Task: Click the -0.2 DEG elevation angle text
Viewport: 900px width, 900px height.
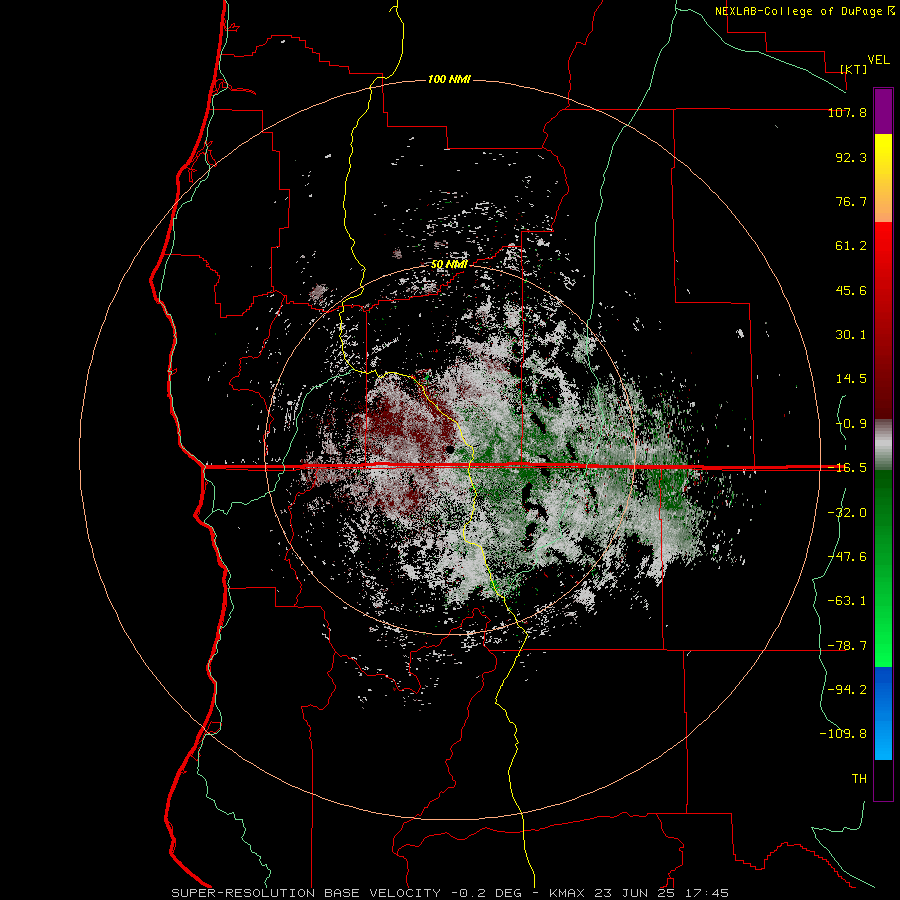Action: [x=487, y=893]
